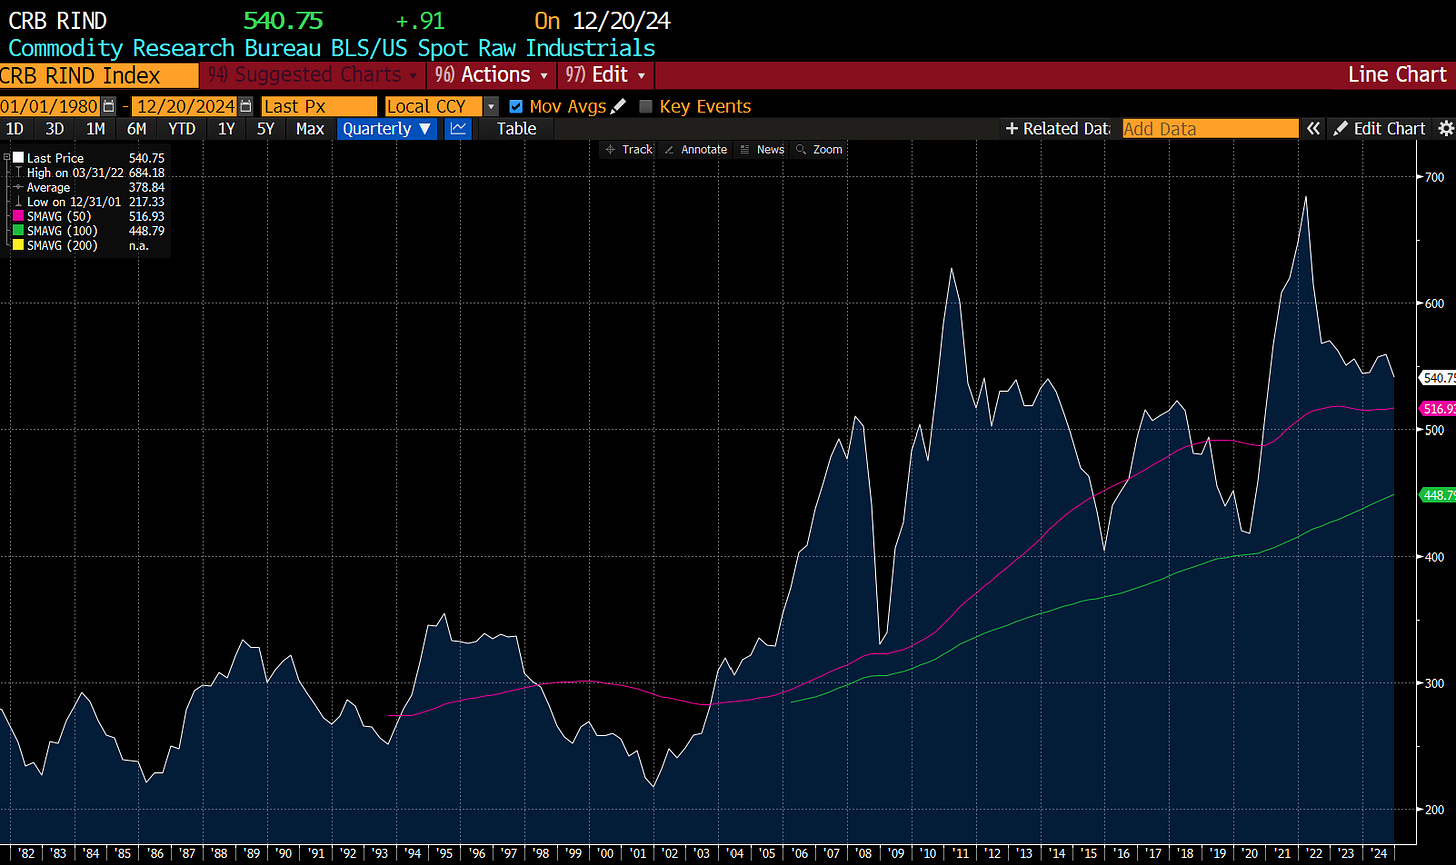Select the 6M range tab

pyautogui.click(x=136, y=128)
